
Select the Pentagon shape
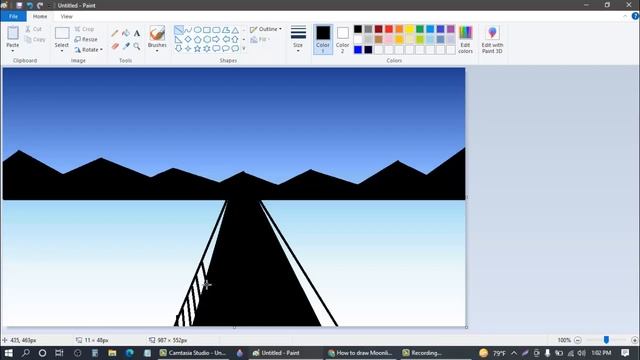[197, 40]
